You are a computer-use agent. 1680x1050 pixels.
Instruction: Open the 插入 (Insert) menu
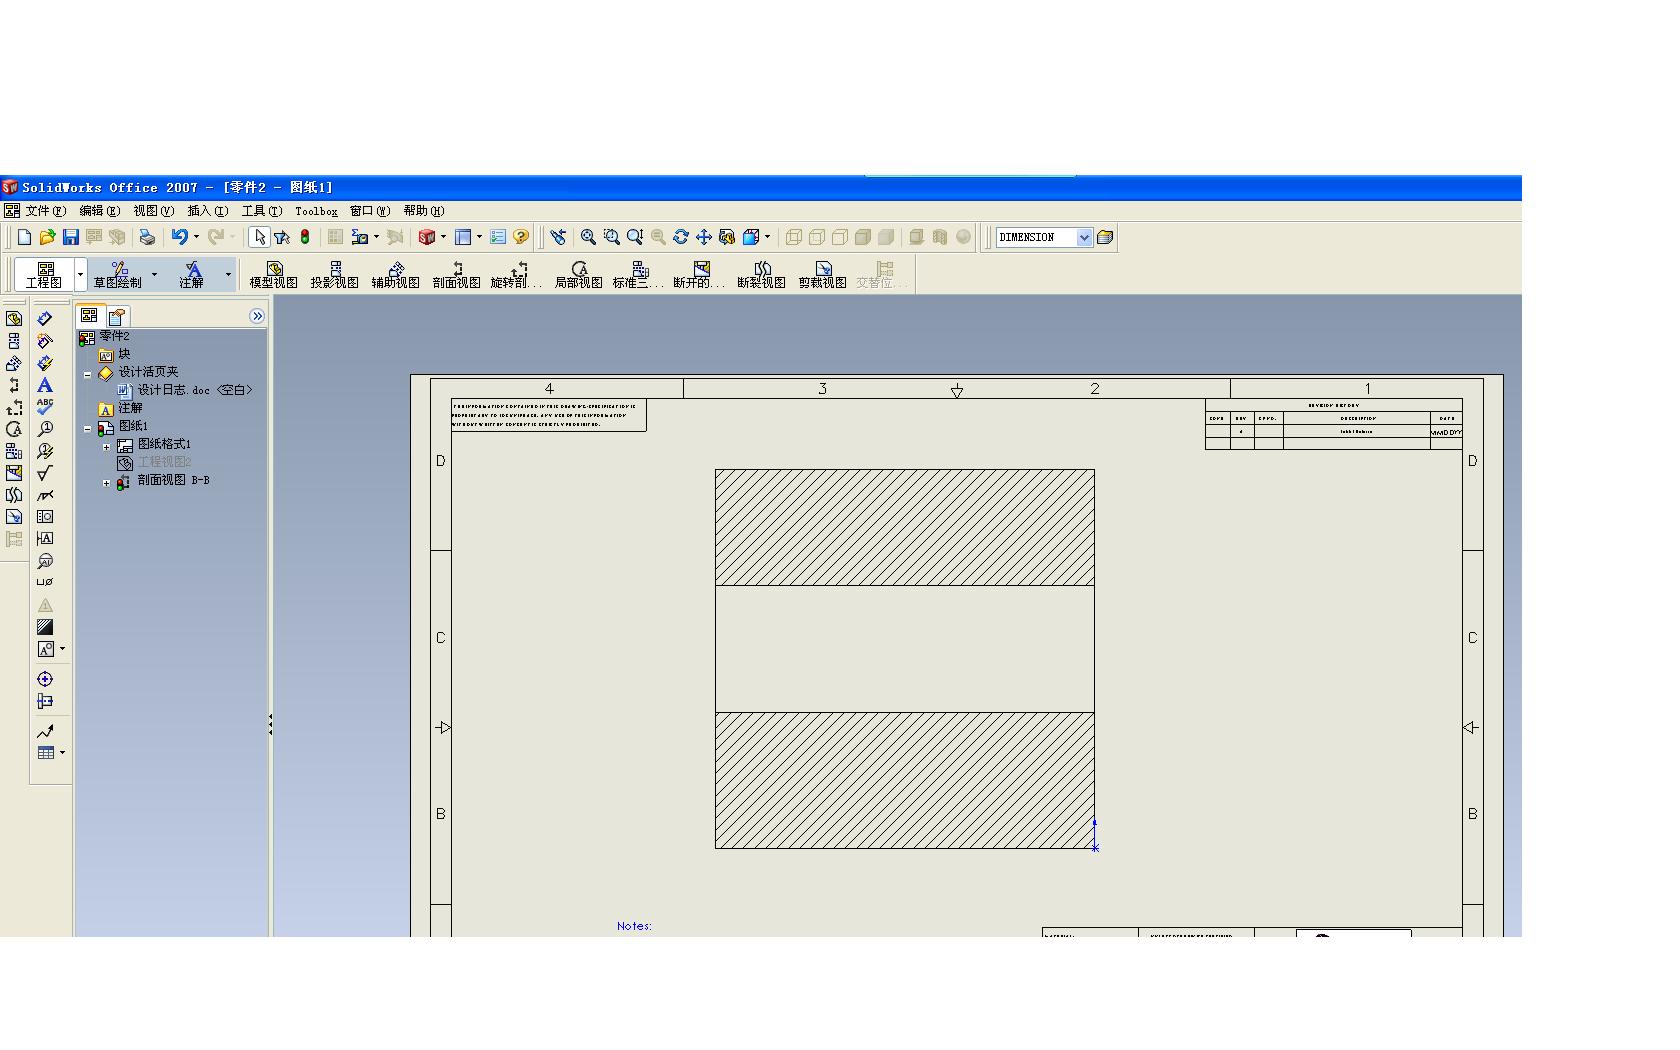(x=207, y=211)
